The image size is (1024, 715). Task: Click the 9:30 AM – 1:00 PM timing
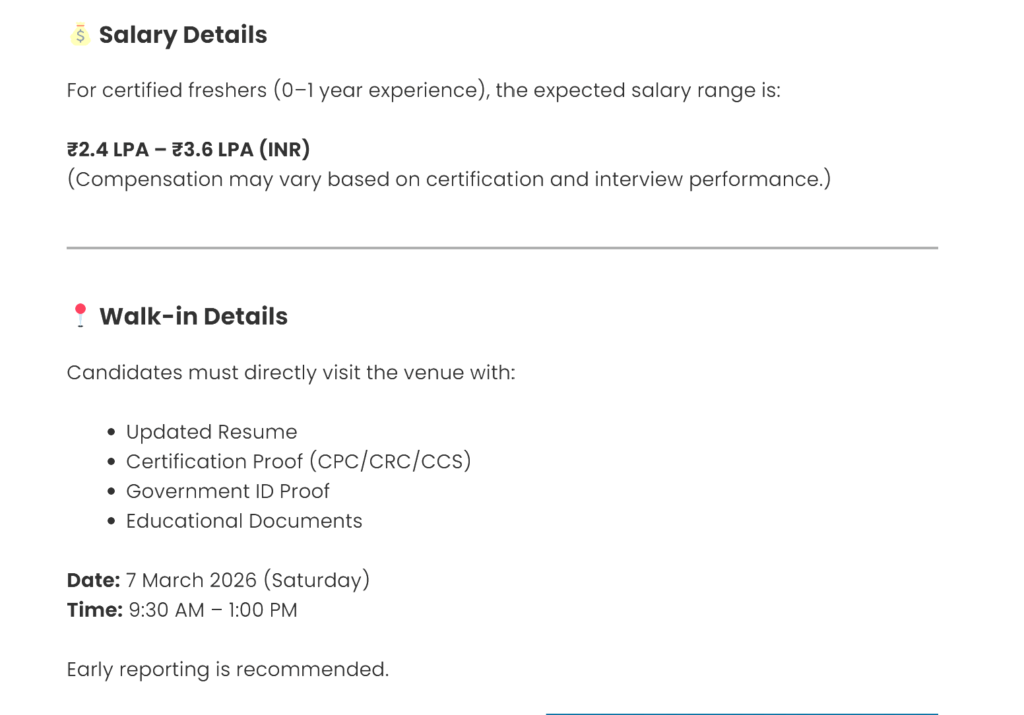click(x=213, y=610)
